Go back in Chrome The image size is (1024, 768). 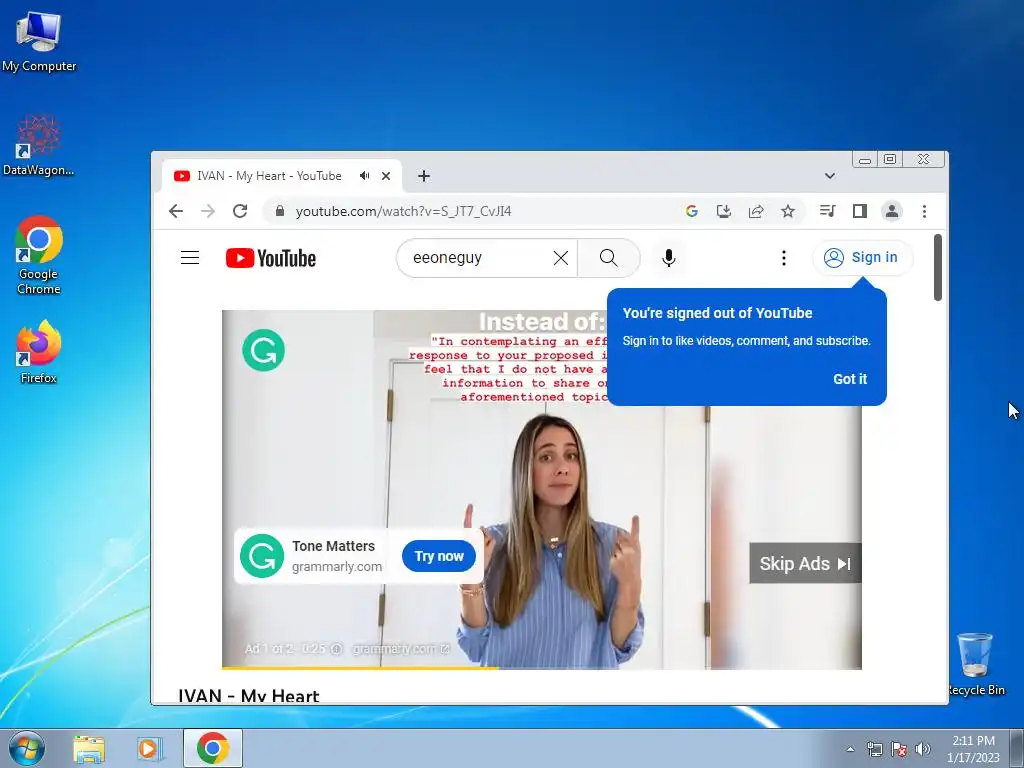pos(176,211)
